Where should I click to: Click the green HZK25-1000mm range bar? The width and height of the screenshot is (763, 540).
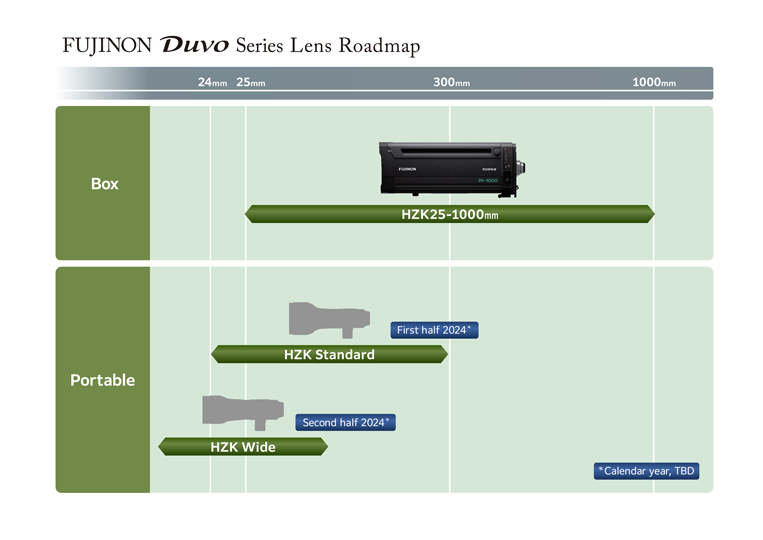pyautogui.click(x=449, y=214)
